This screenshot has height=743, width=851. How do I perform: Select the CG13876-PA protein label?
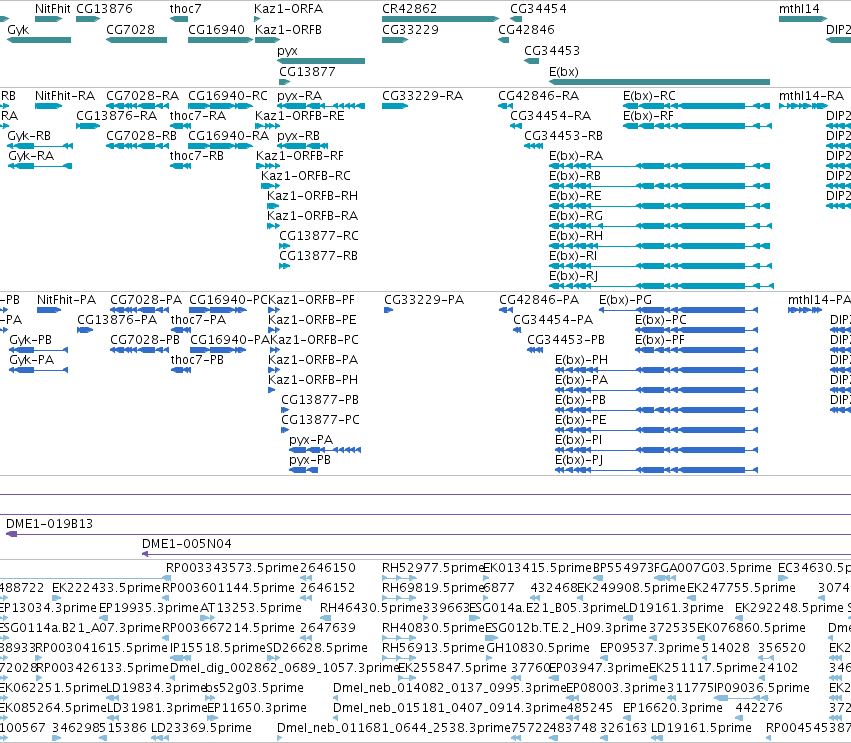click(x=117, y=320)
